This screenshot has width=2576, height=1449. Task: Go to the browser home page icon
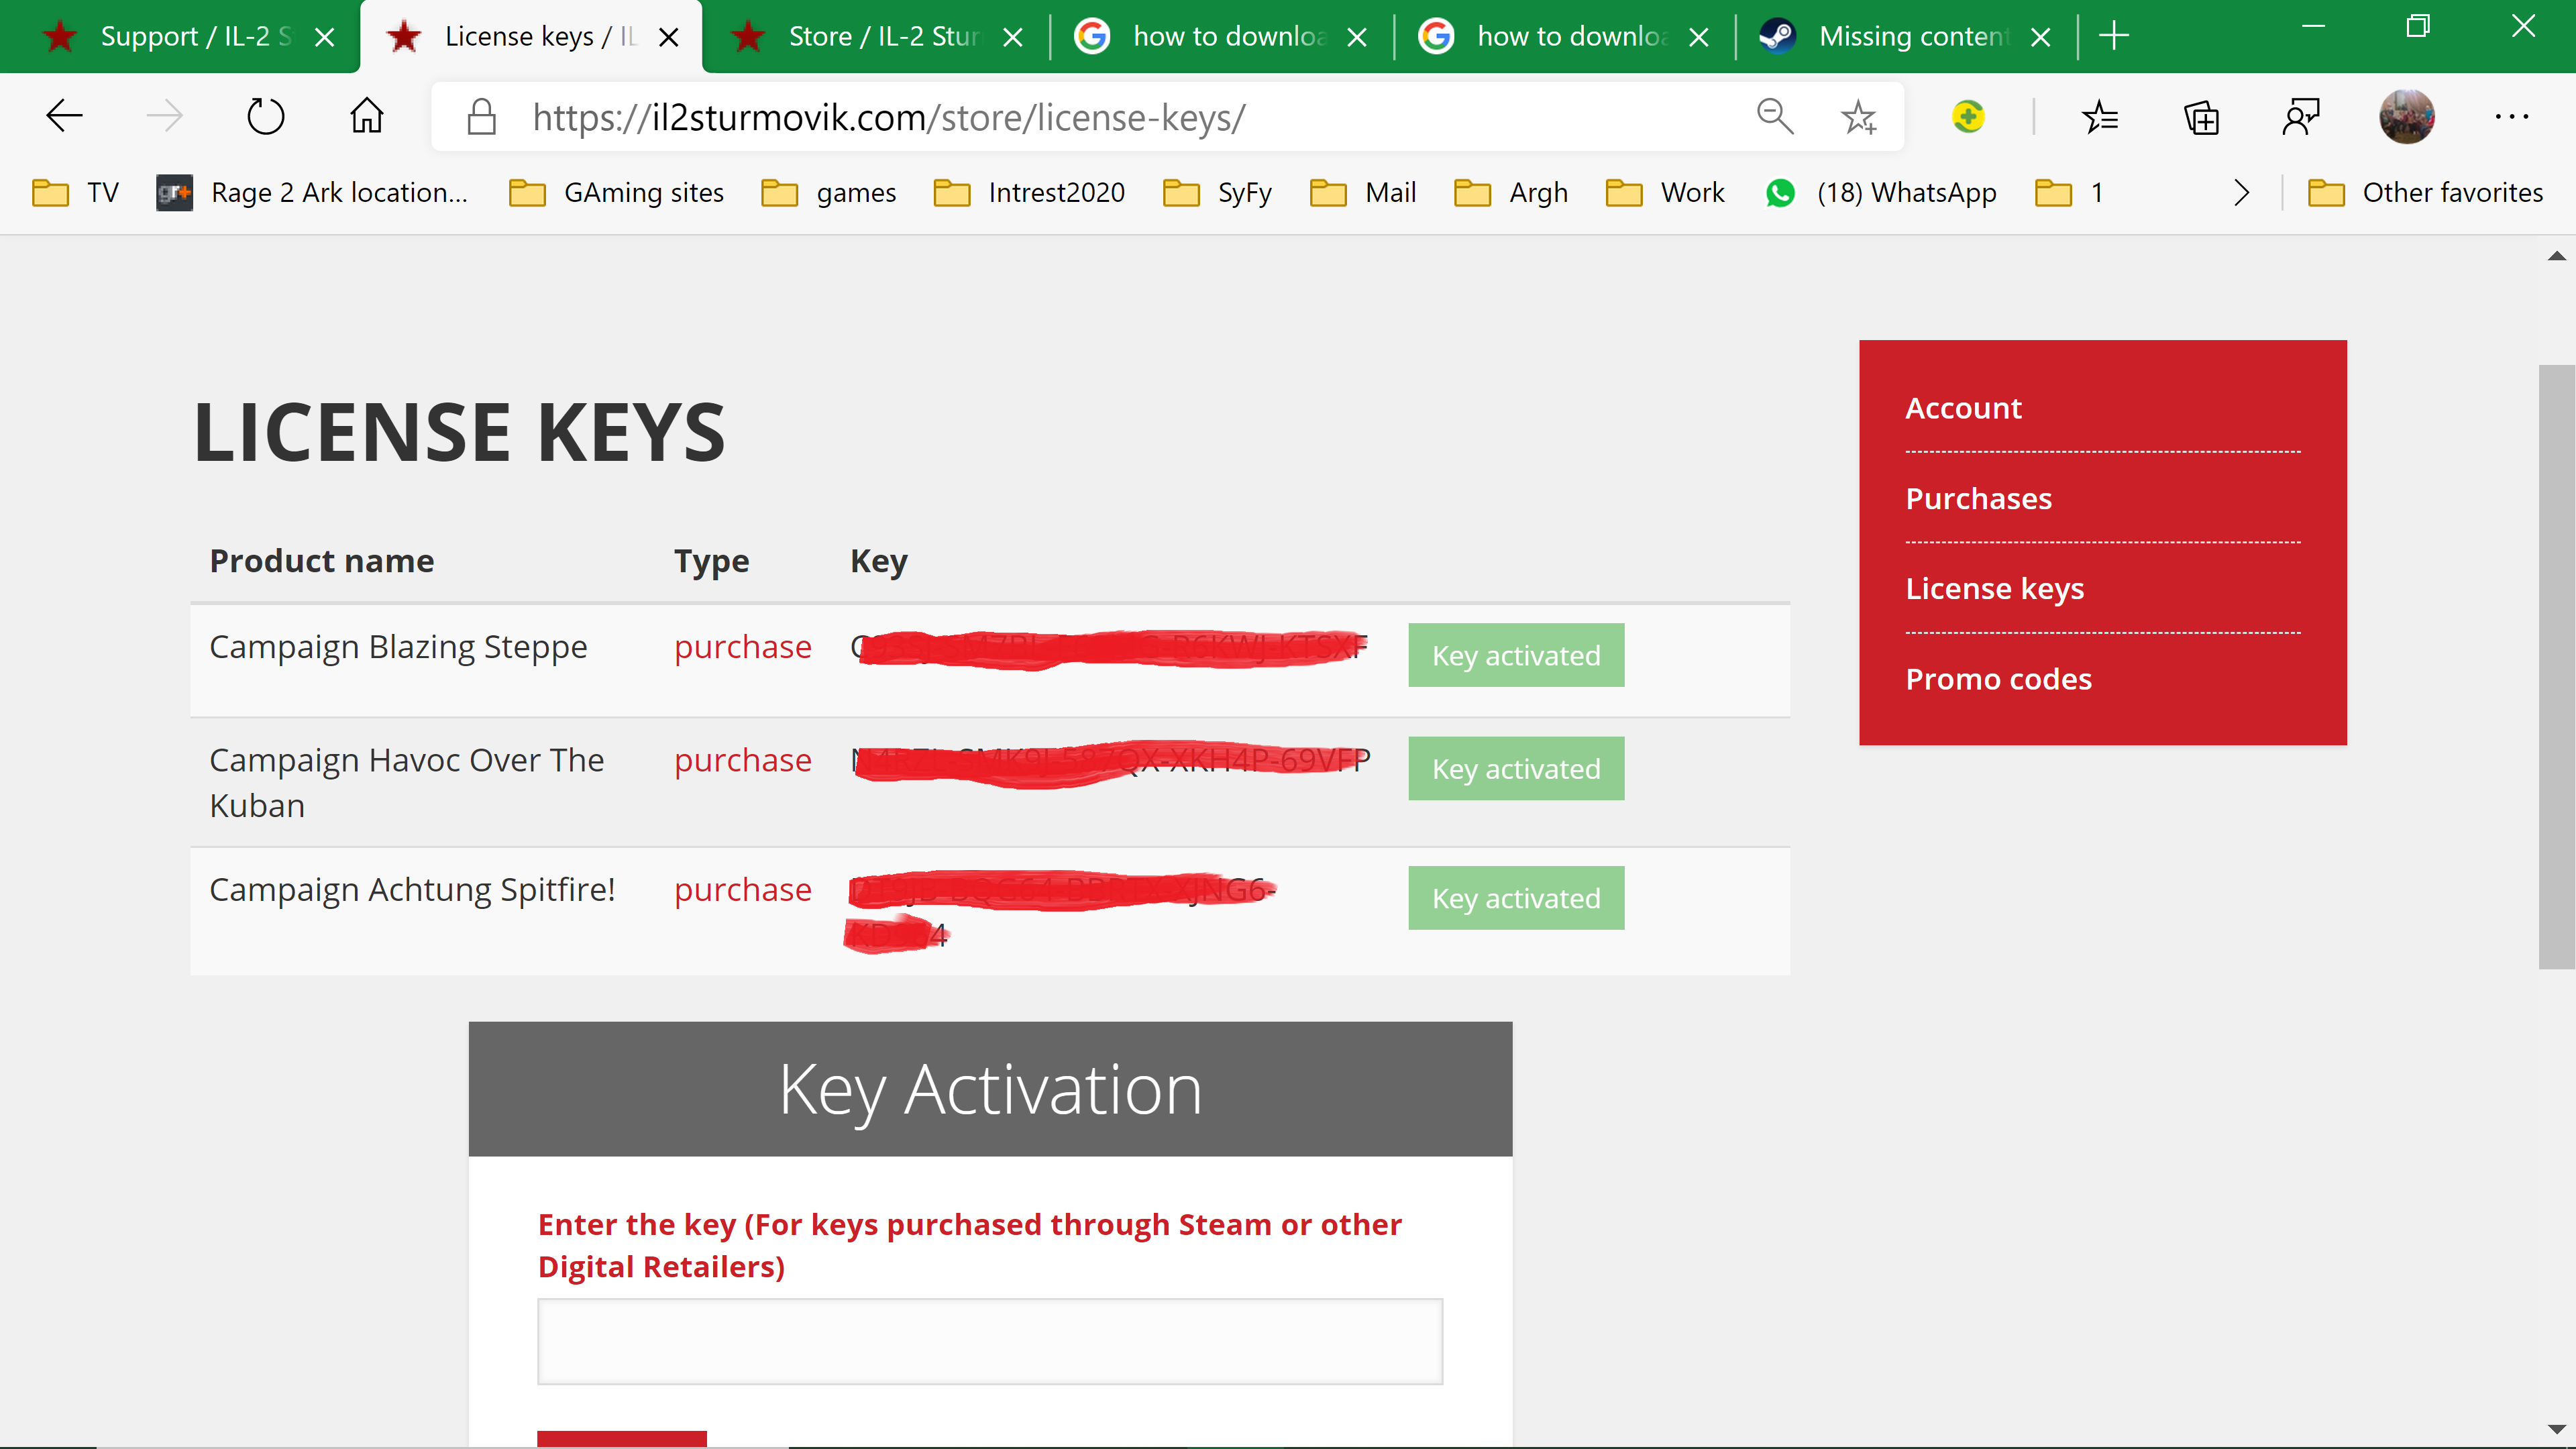click(366, 117)
